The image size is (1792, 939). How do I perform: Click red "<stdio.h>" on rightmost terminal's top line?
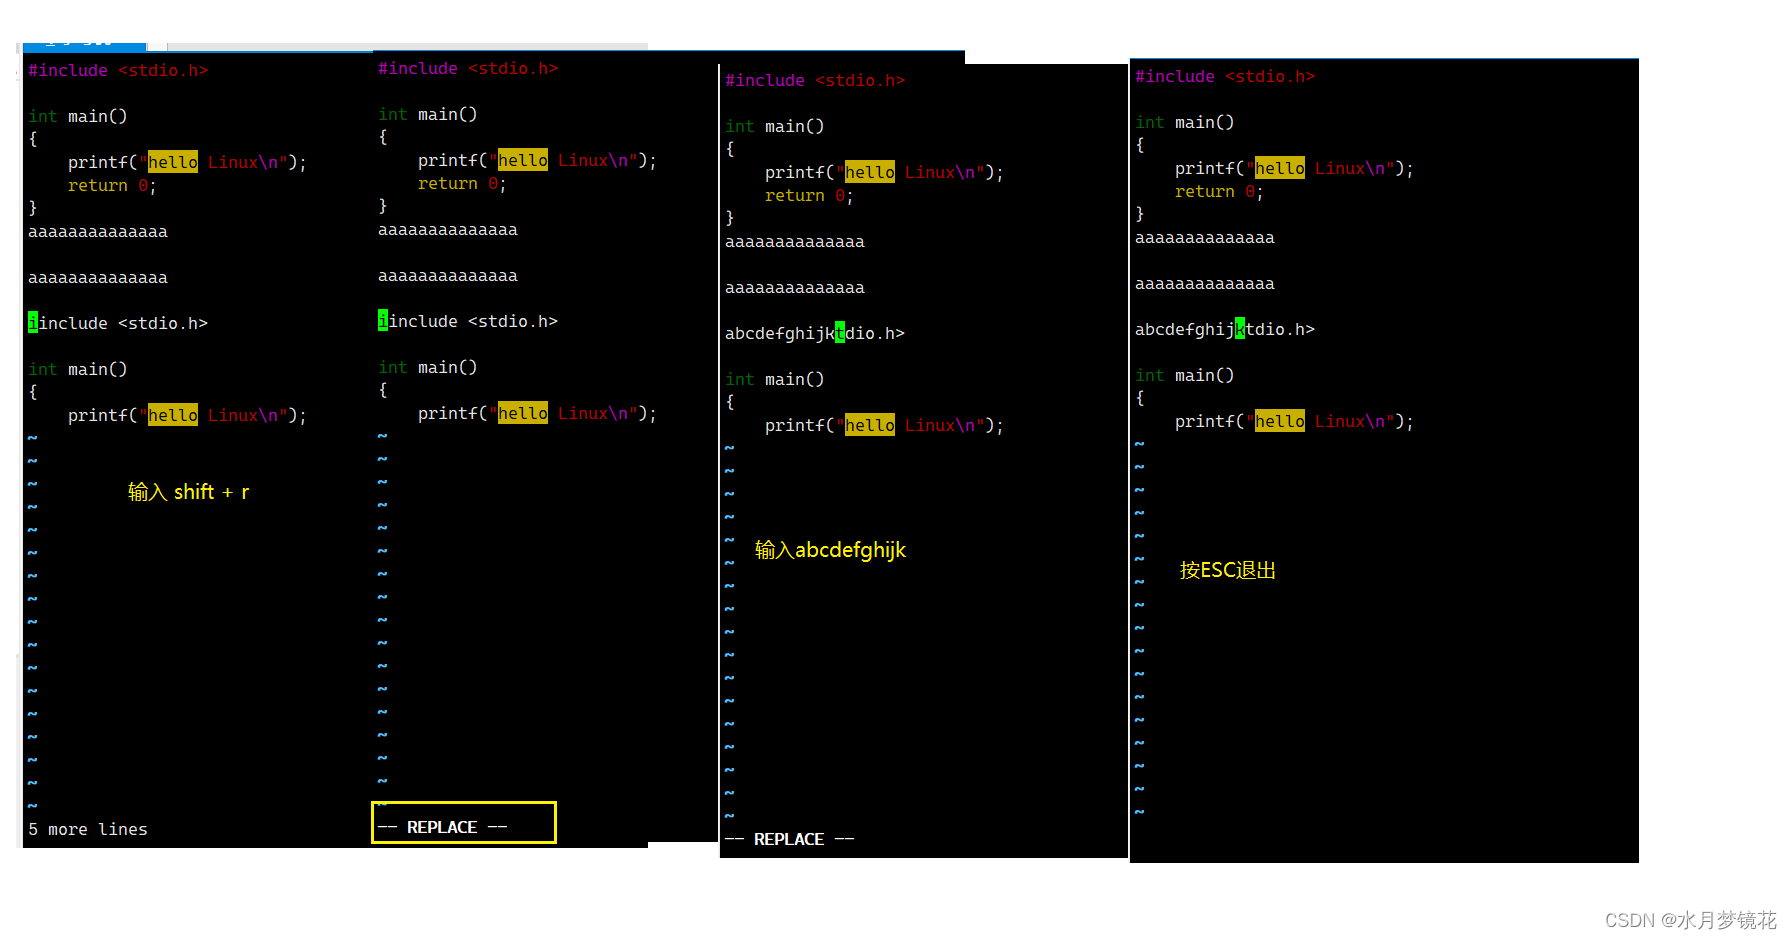(x=1270, y=76)
